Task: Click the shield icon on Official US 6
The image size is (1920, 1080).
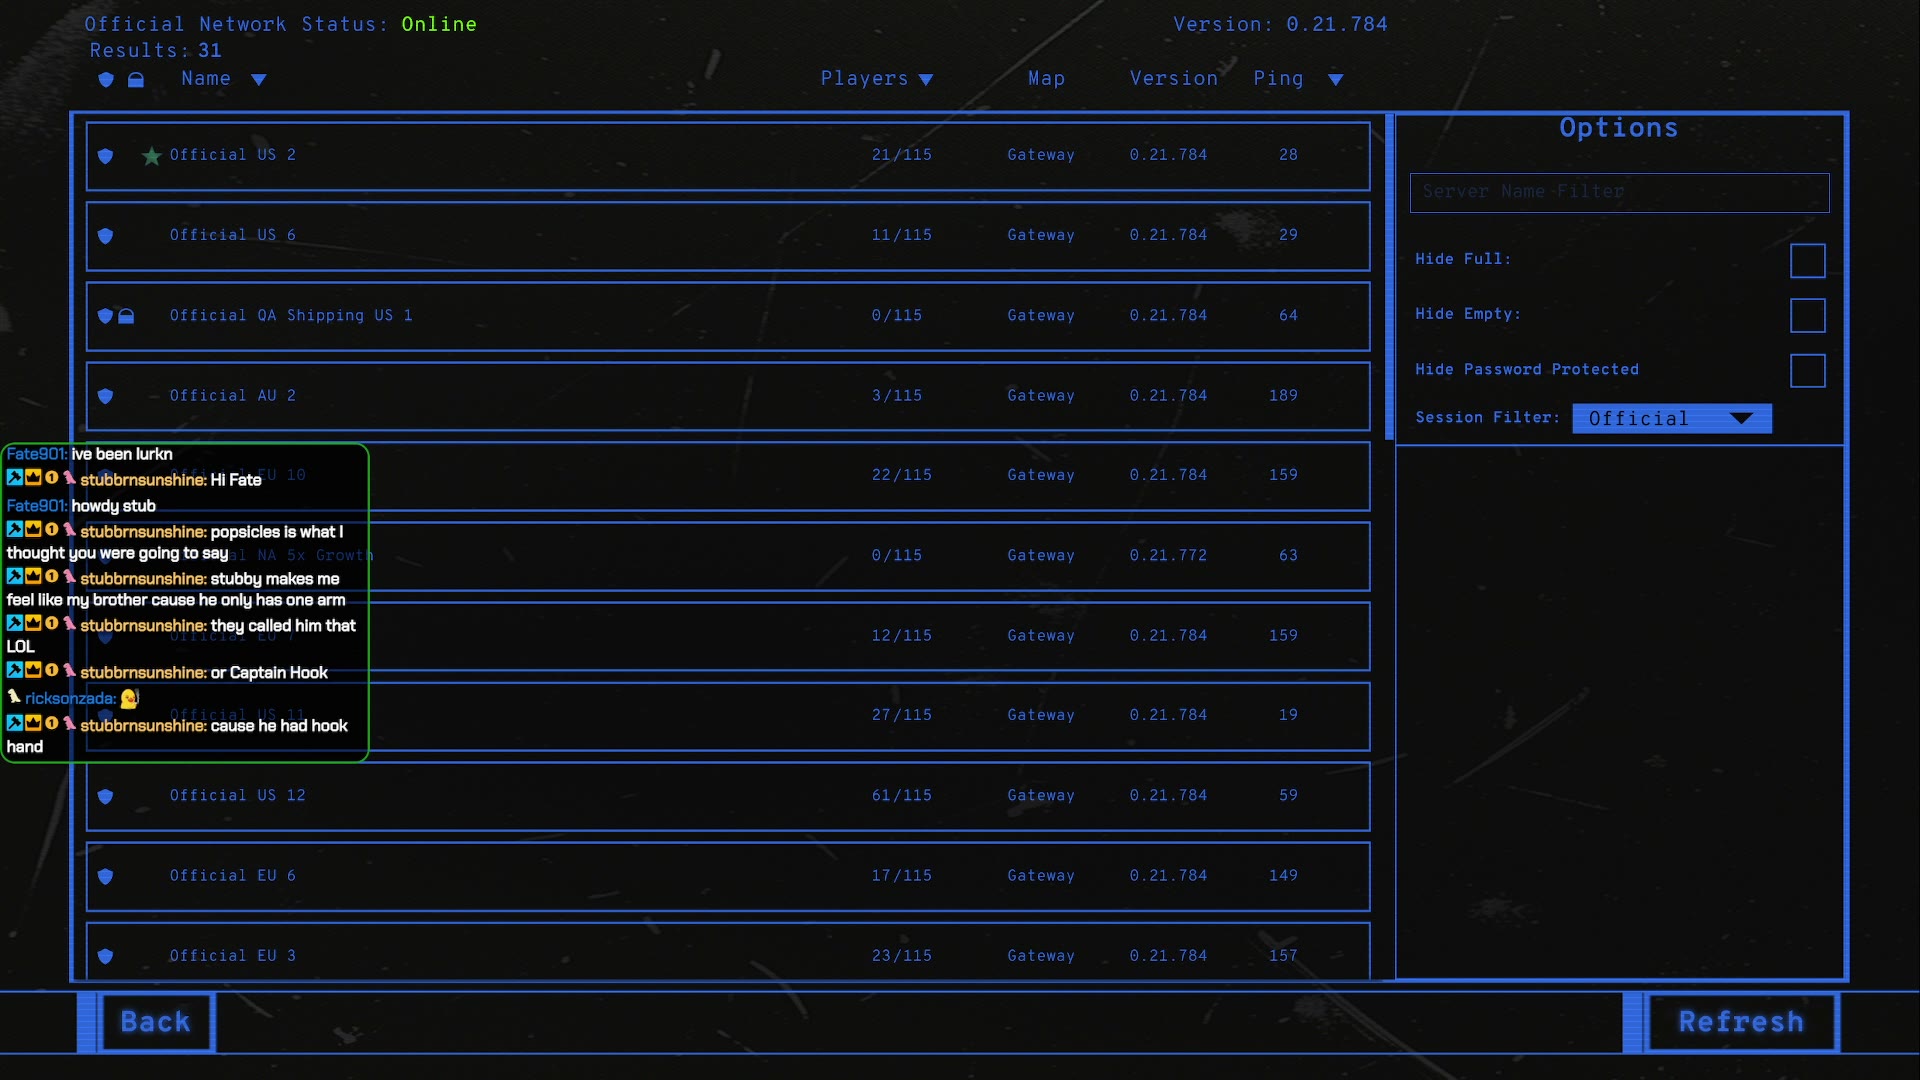Action: pos(105,236)
